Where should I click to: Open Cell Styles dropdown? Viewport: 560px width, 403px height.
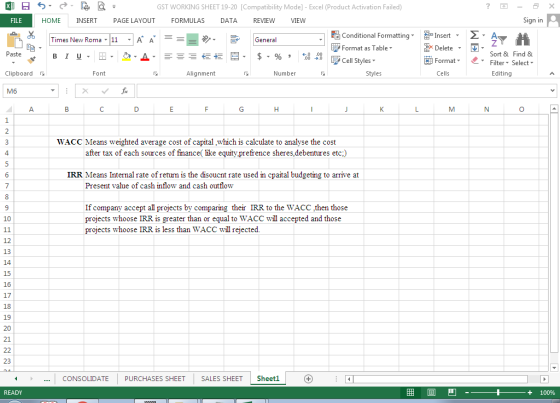(353, 60)
